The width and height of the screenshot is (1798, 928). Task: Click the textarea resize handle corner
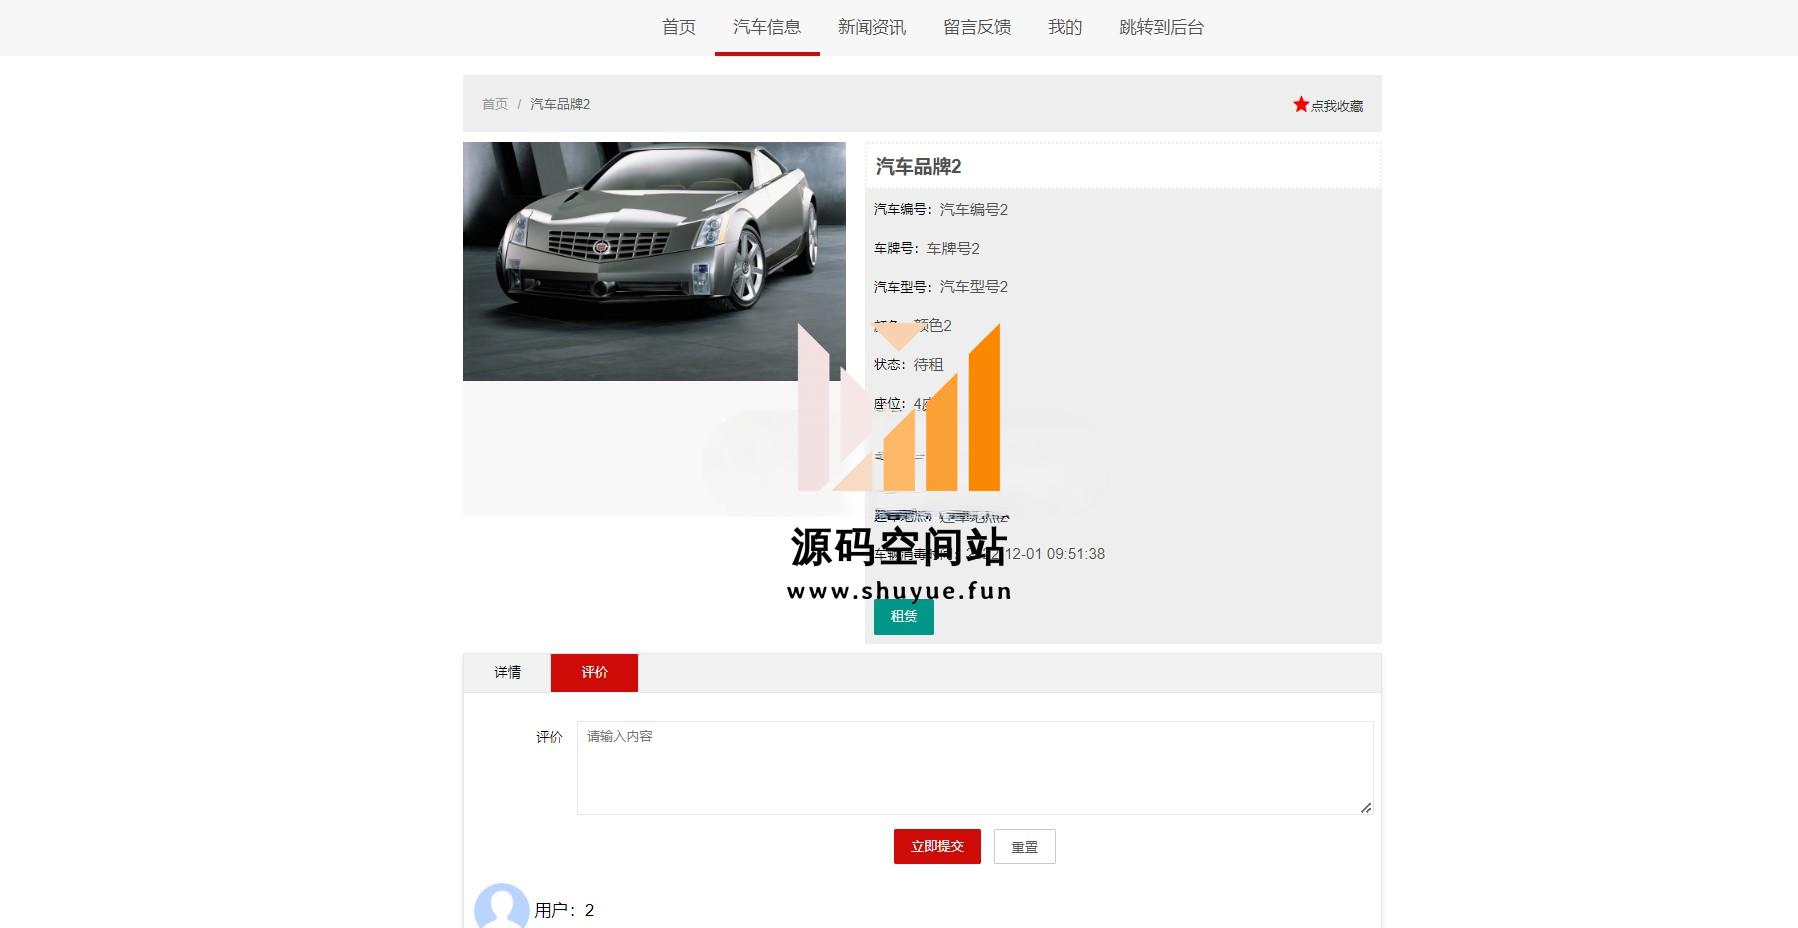(x=1366, y=807)
